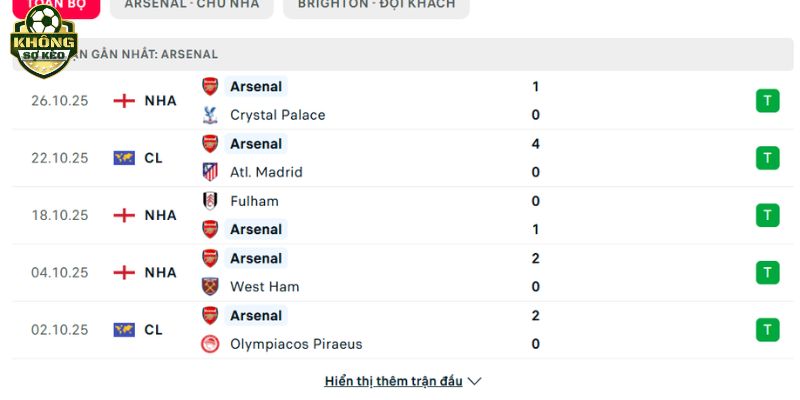
Task: Click the green T badge for West Ham match
Action: (x=767, y=272)
